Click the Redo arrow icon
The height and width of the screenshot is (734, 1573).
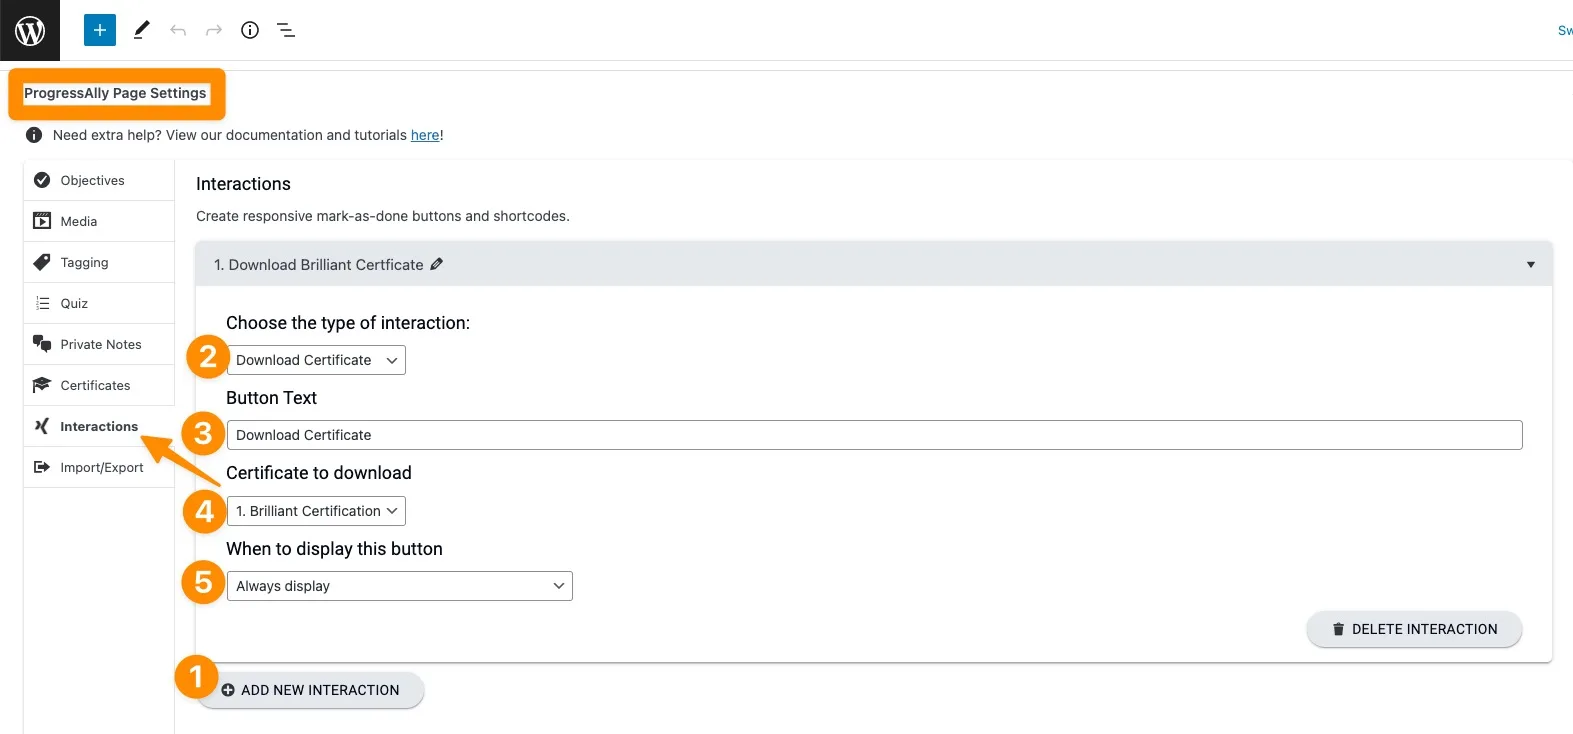point(214,30)
